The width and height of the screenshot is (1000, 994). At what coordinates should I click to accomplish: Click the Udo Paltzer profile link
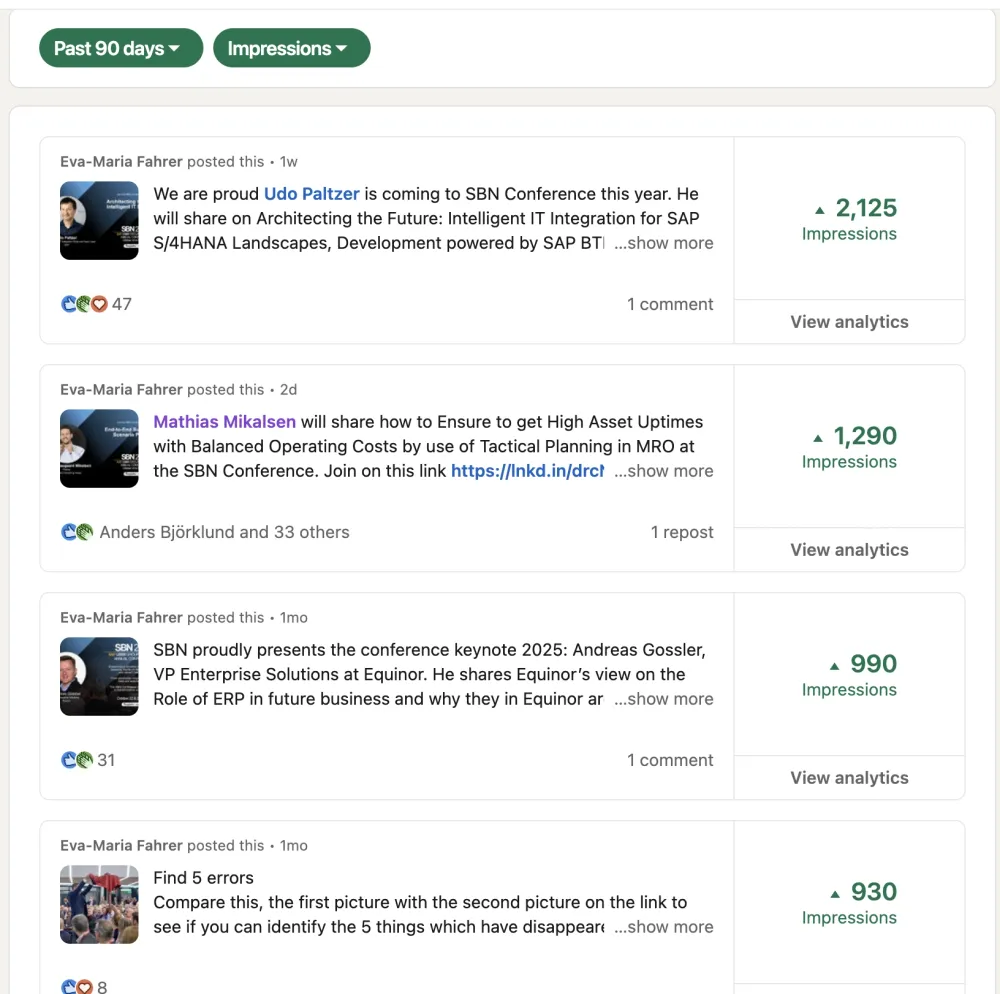(311, 194)
